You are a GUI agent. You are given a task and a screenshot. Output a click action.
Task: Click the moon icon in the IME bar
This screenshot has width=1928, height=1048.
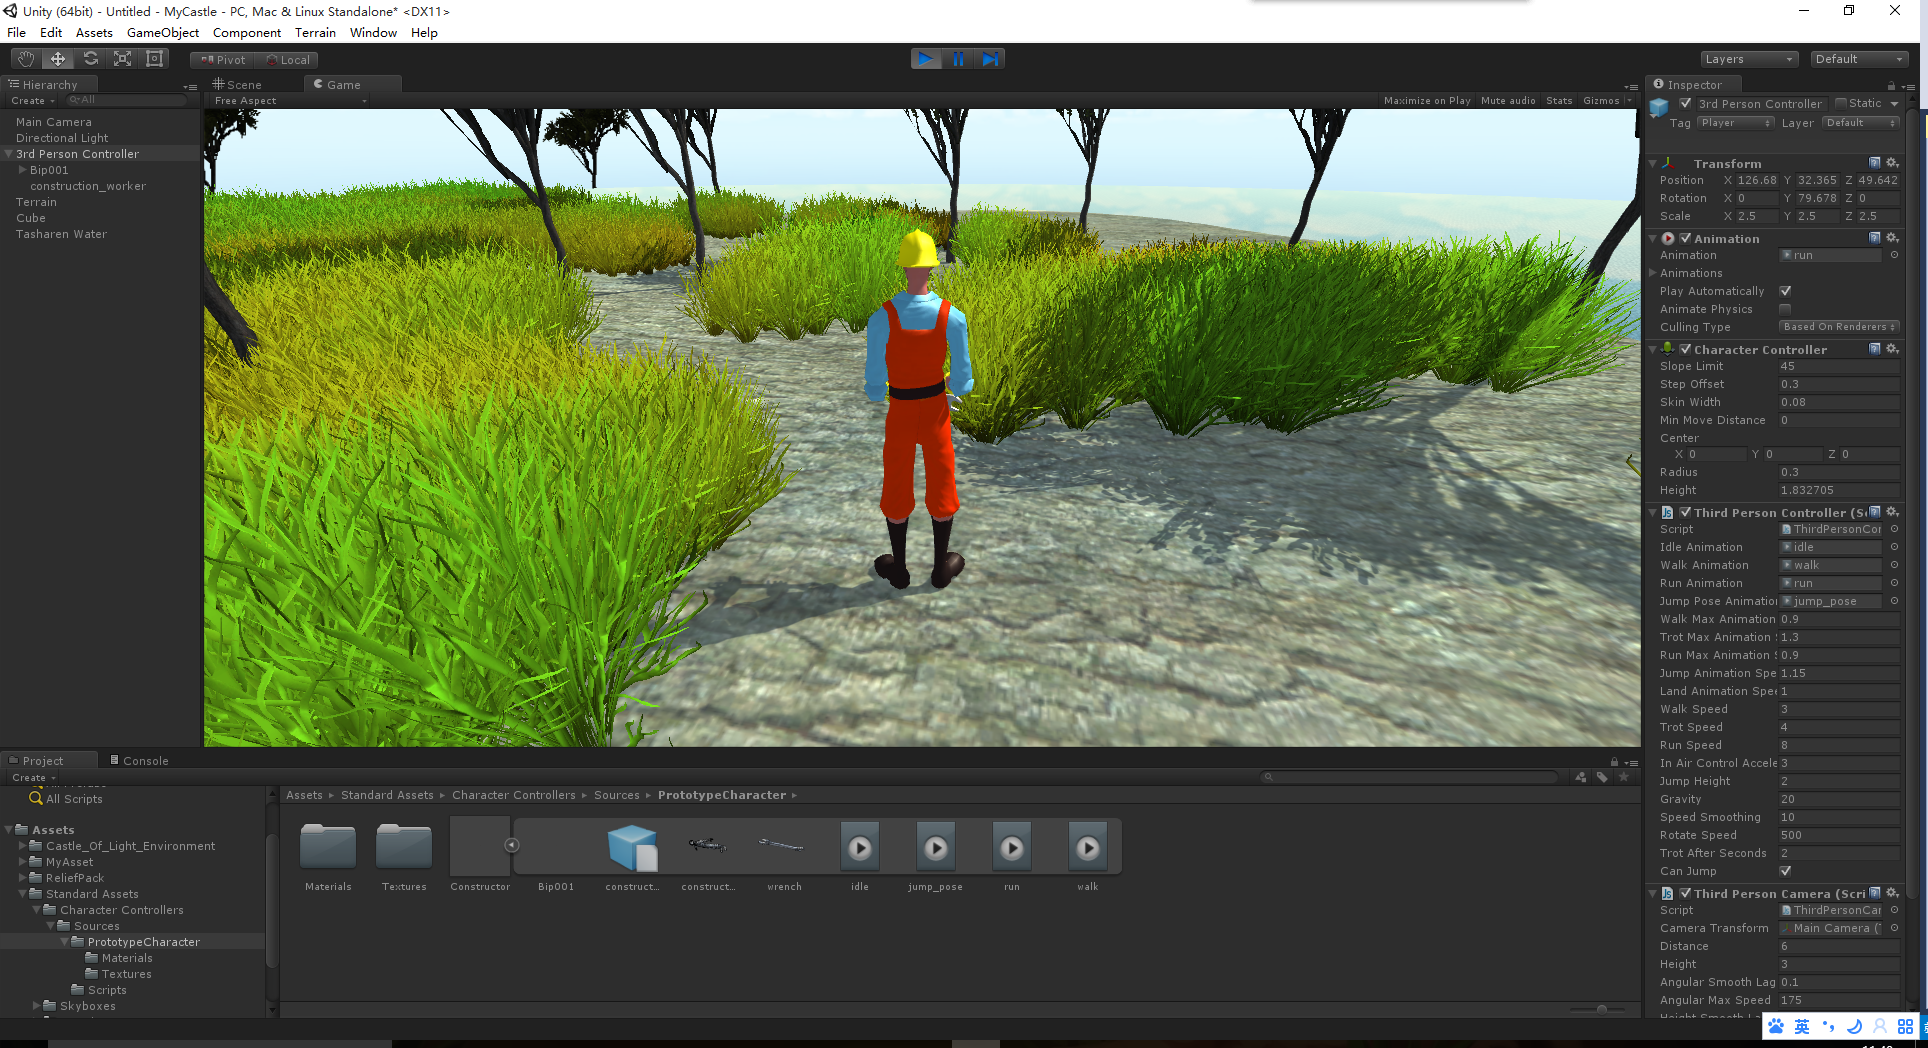pyautogui.click(x=1854, y=1027)
